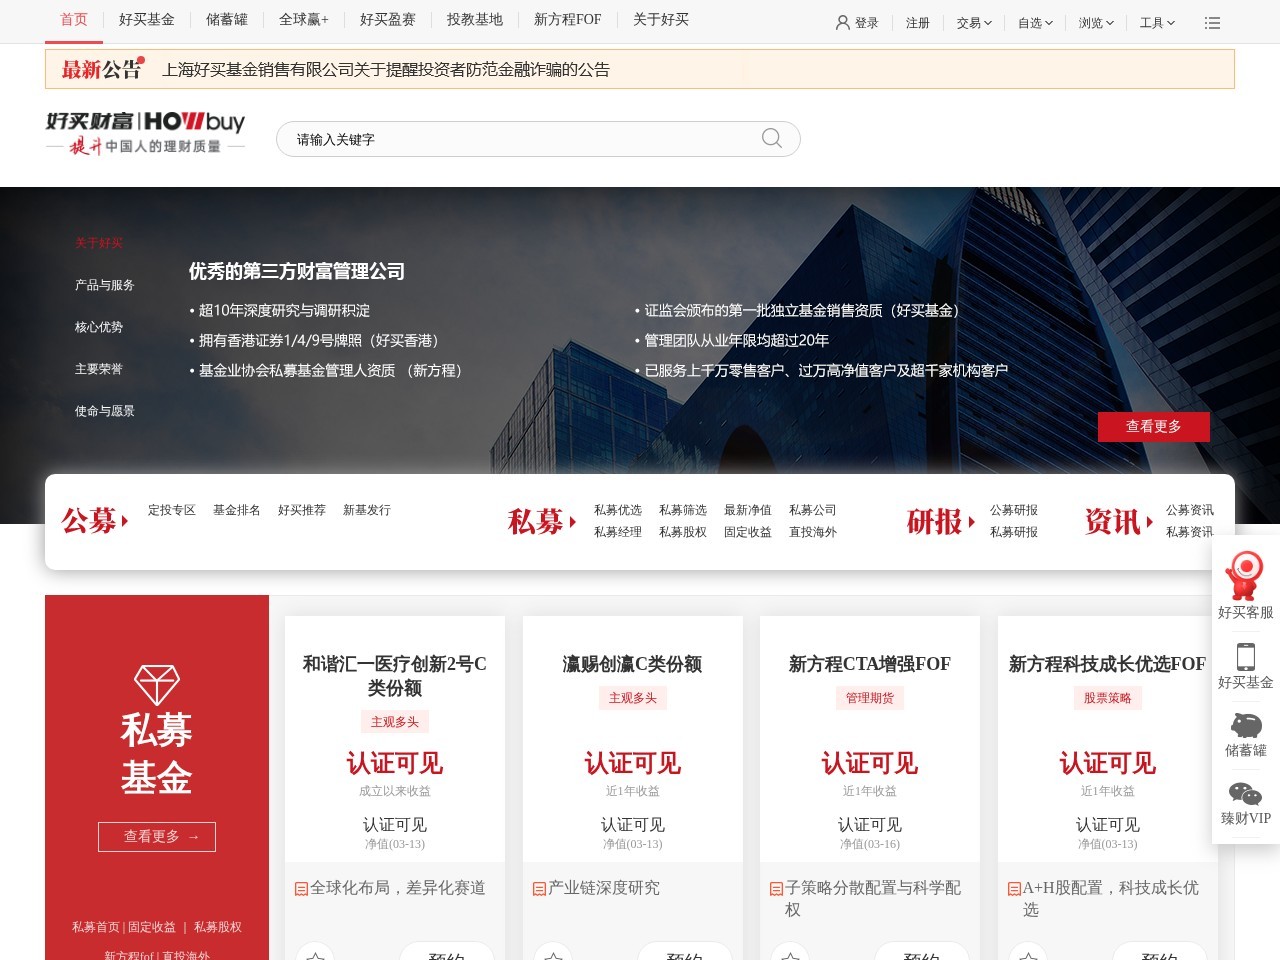The height and width of the screenshot is (960, 1280).
Task: Click 查看更多 on the banner
Action: pos(1153,427)
